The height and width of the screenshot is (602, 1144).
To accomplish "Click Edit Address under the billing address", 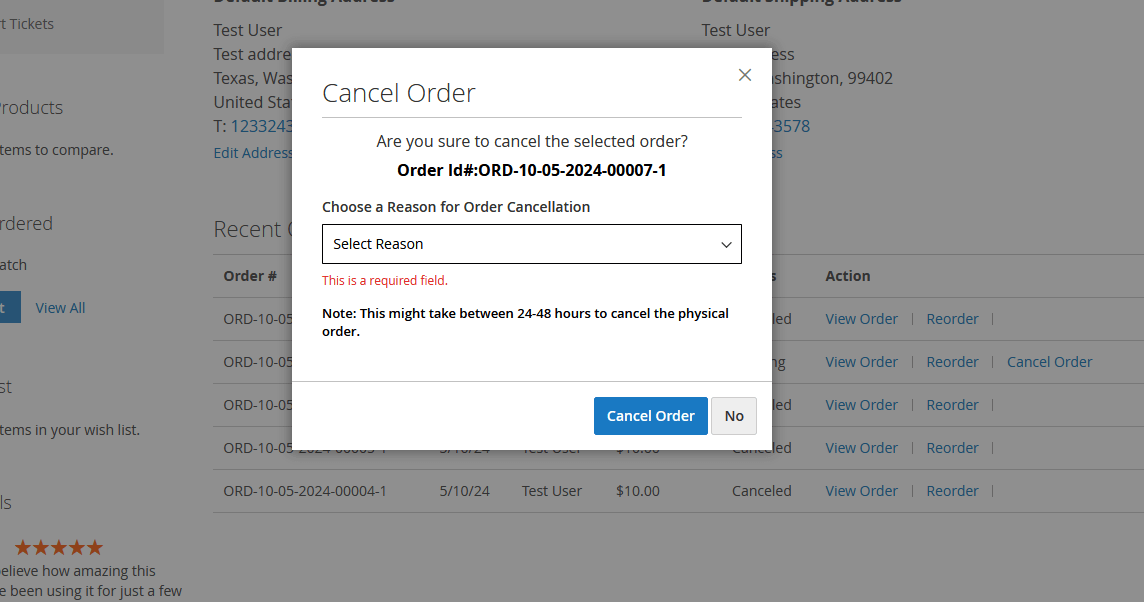I will click(253, 153).
